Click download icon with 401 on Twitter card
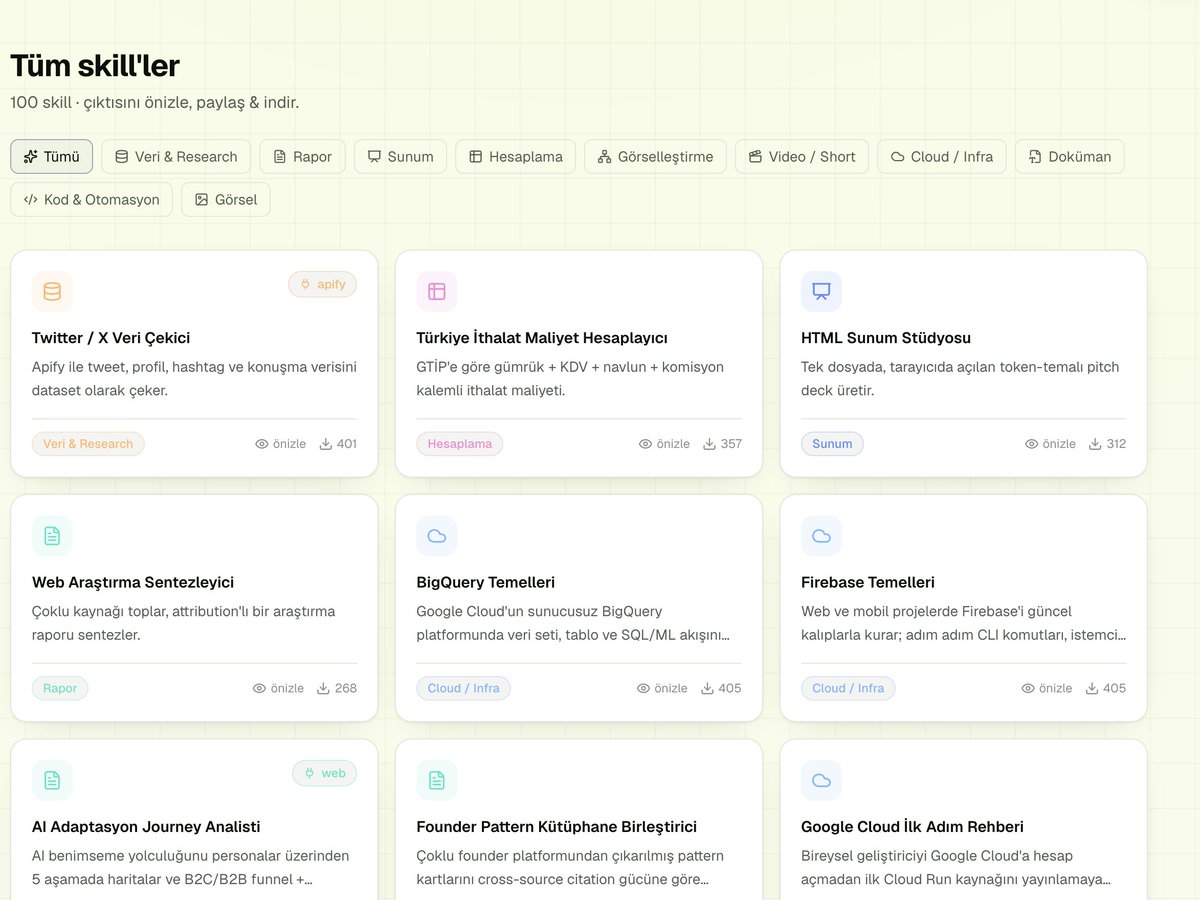 click(325, 444)
